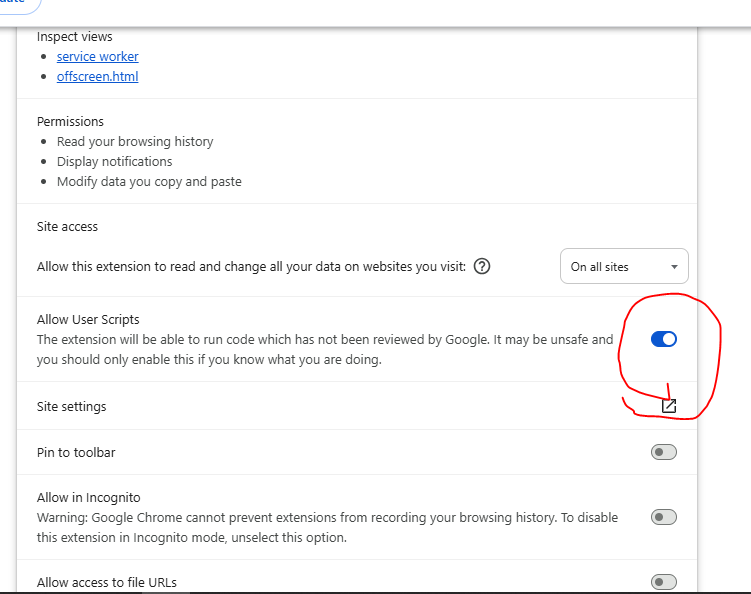751x594 pixels.
Task: Expand the 'On all sites' dropdown
Action: pyautogui.click(x=624, y=266)
